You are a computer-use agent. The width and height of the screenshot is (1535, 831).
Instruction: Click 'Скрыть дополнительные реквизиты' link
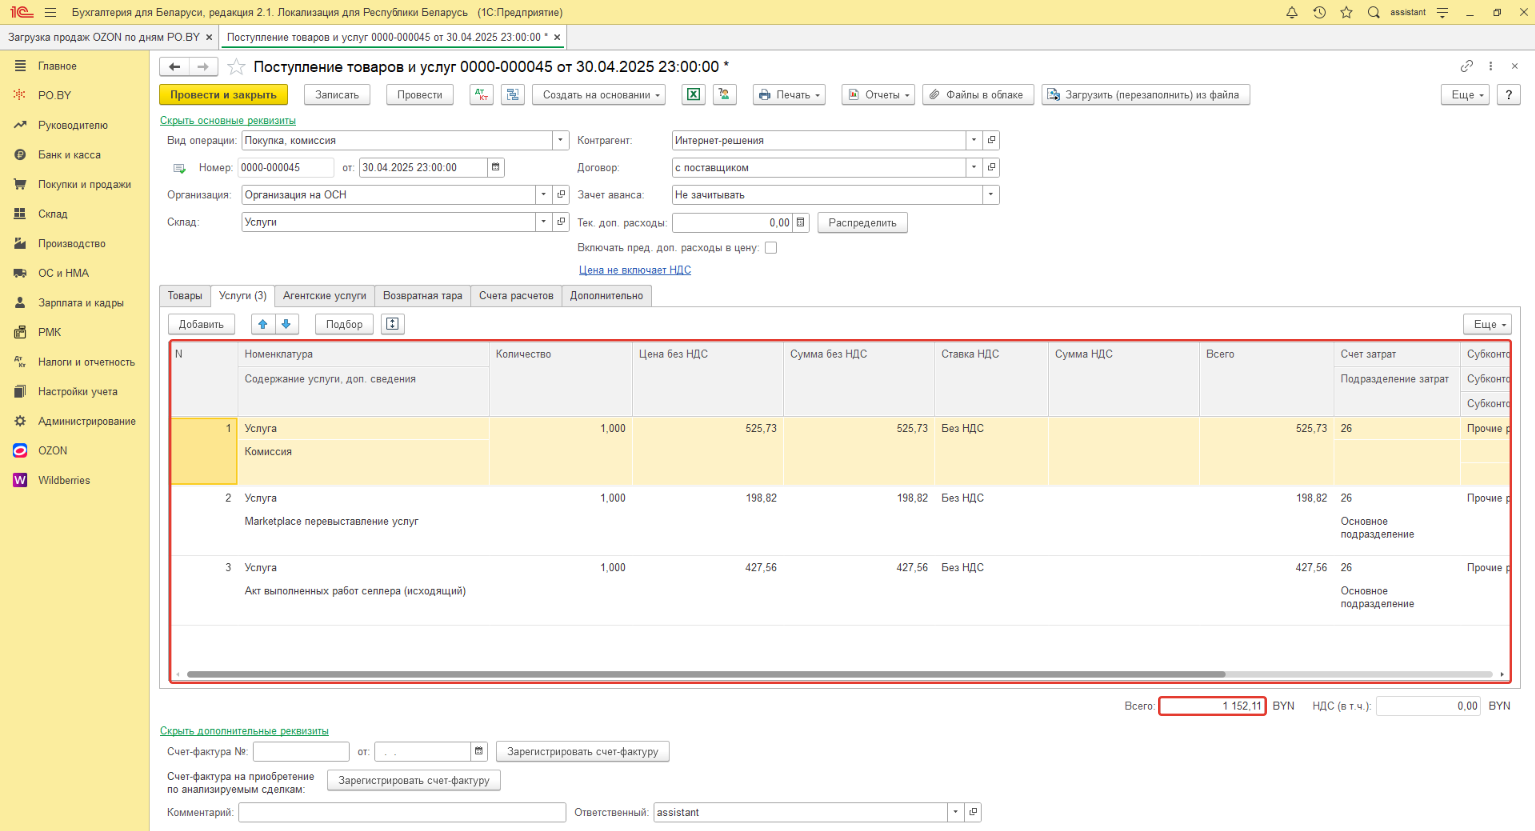coord(244,731)
